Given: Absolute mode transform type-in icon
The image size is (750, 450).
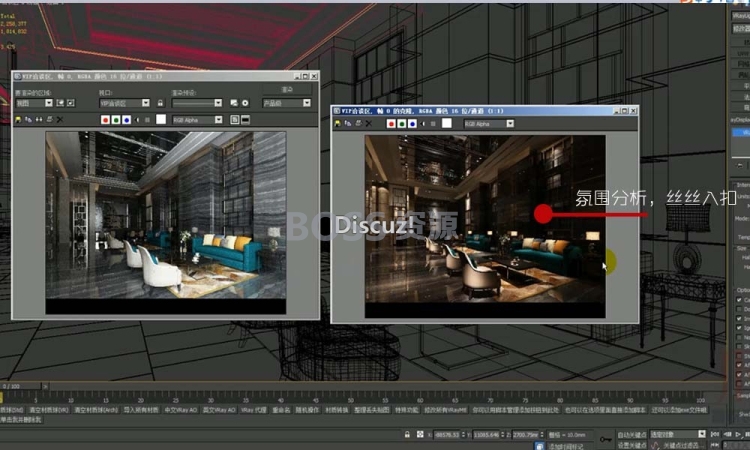Looking at the screenshot, I should point(420,435).
